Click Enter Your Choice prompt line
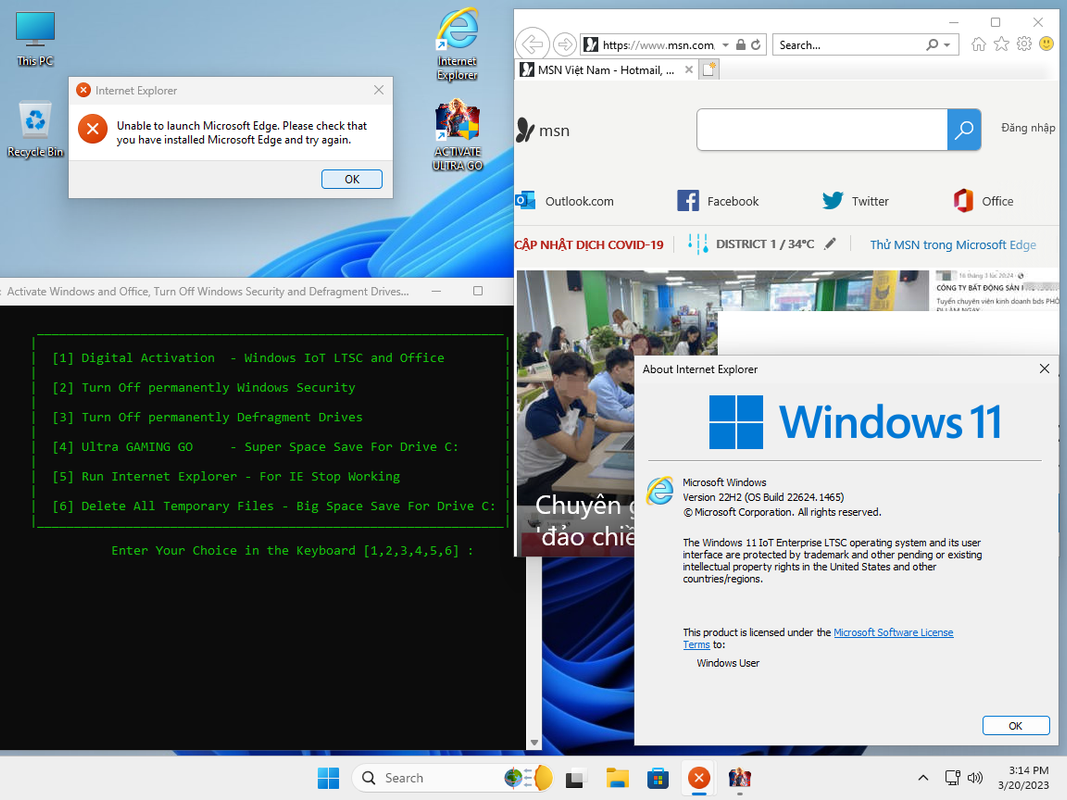This screenshot has width=1067, height=800. (x=292, y=550)
